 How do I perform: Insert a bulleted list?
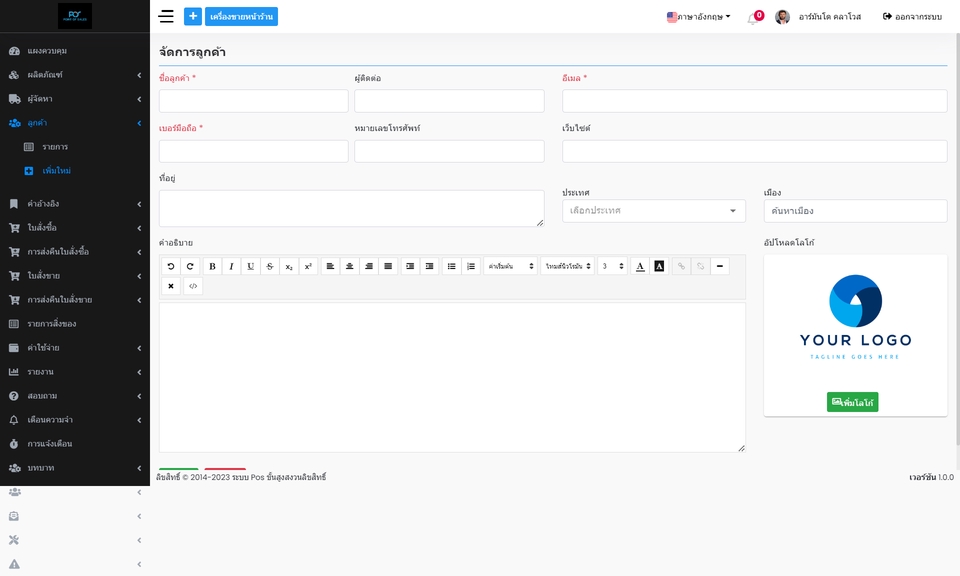click(451, 266)
